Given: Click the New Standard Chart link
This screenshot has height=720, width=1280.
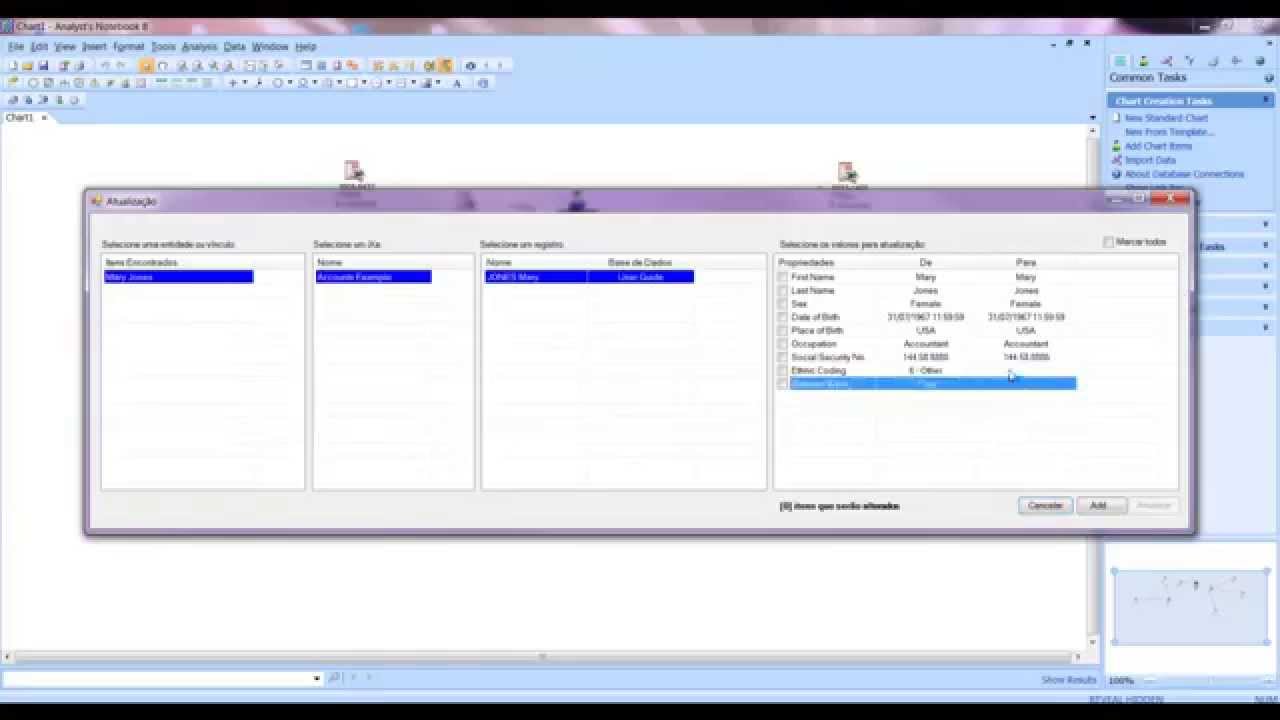Looking at the screenshot, I should coord(1166,118).
